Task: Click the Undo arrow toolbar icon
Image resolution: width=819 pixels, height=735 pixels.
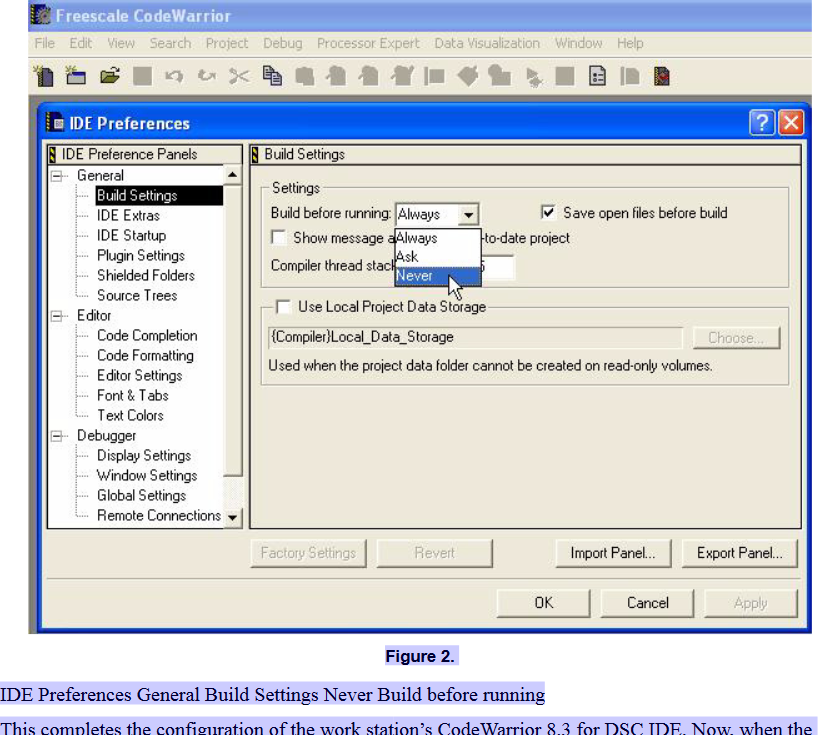Action: 174,76
